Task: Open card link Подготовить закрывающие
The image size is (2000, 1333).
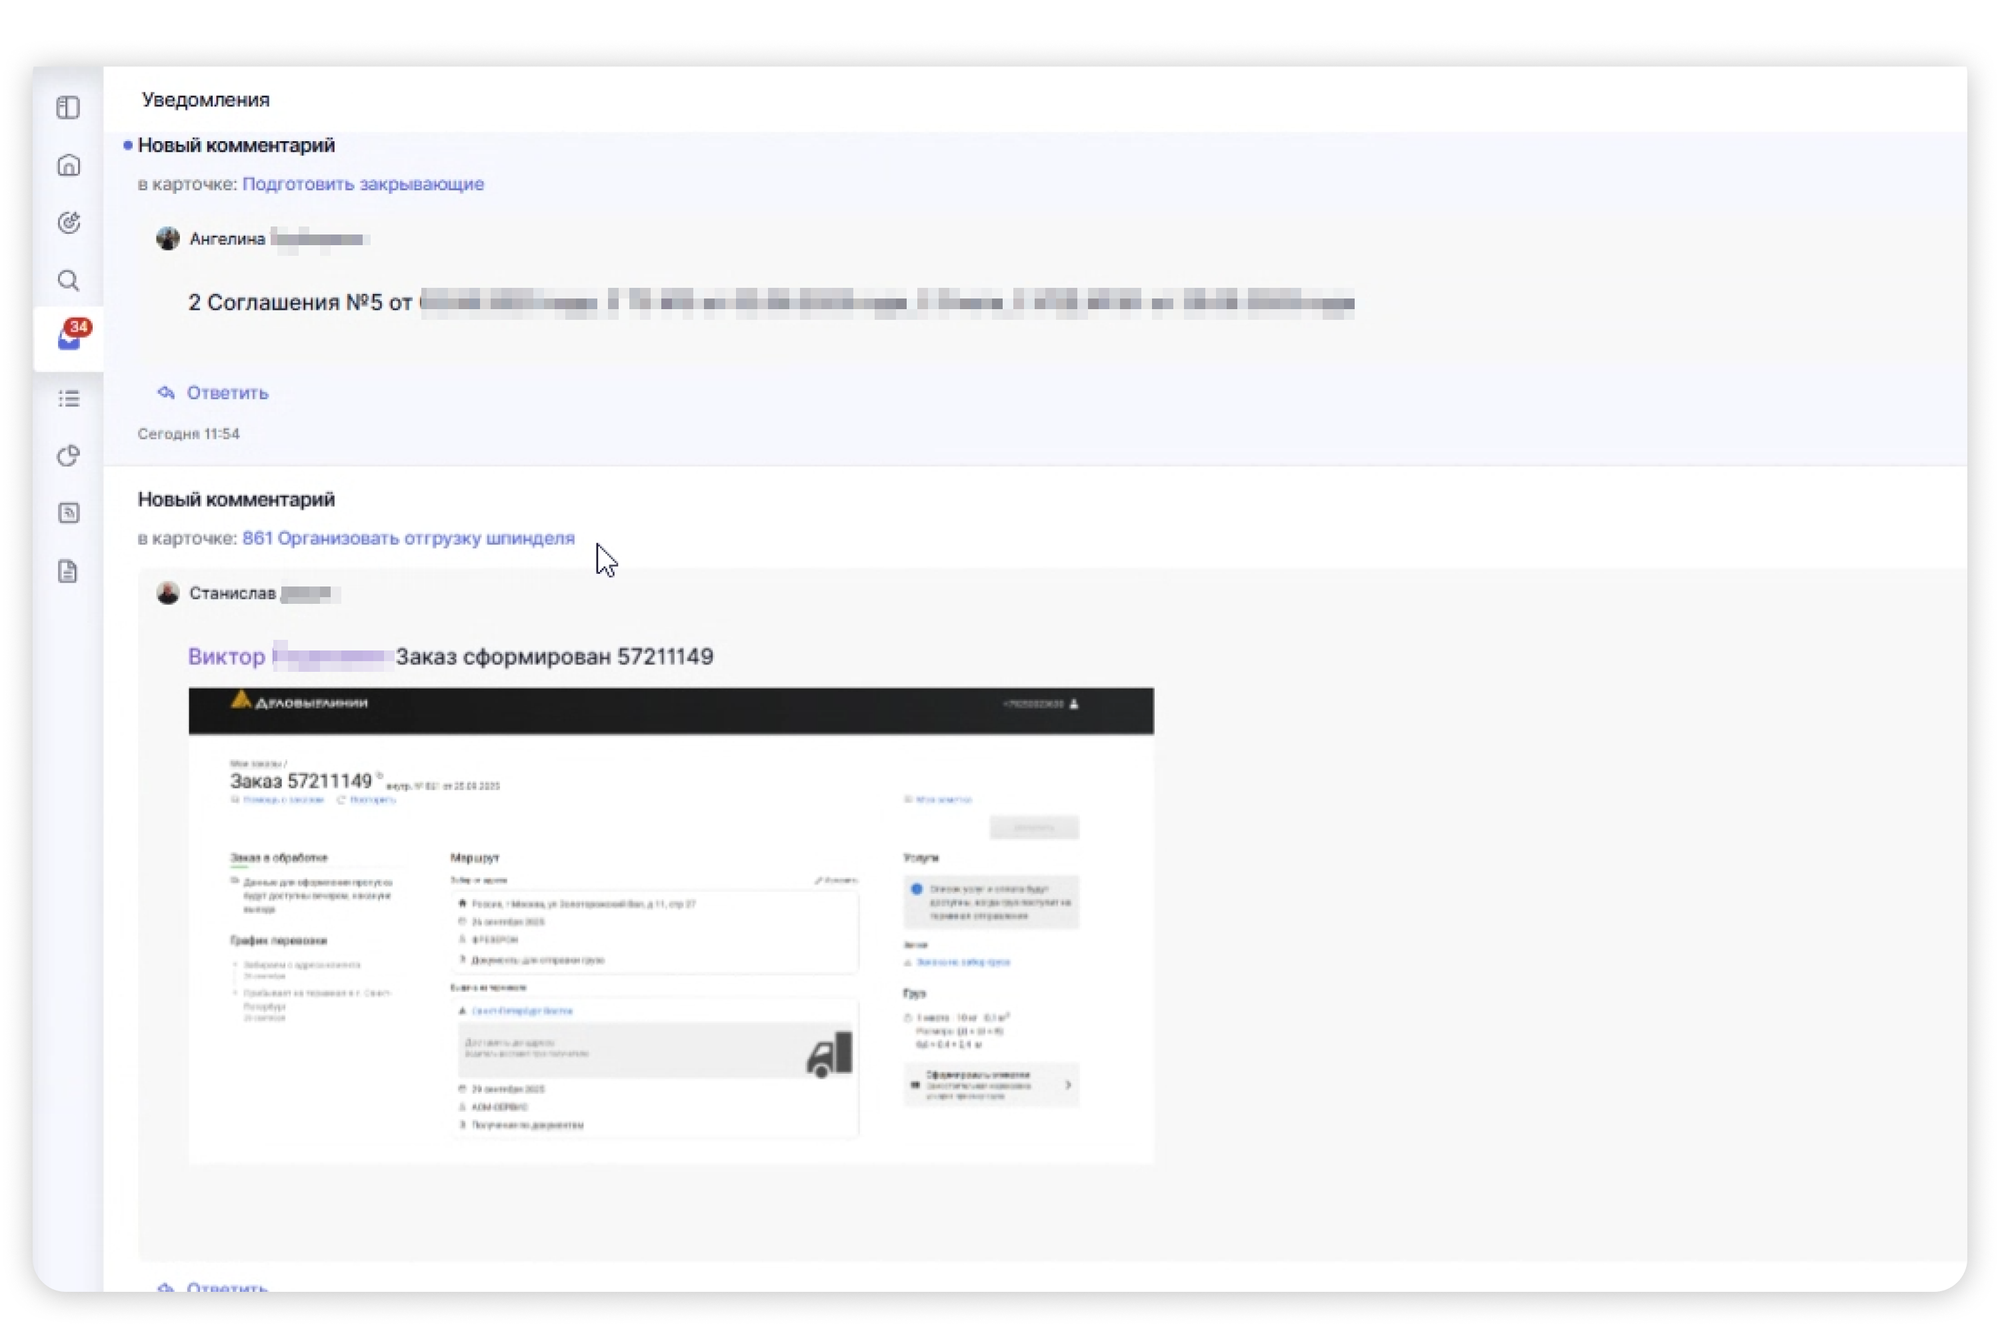Action: click(x=362, y=184)
